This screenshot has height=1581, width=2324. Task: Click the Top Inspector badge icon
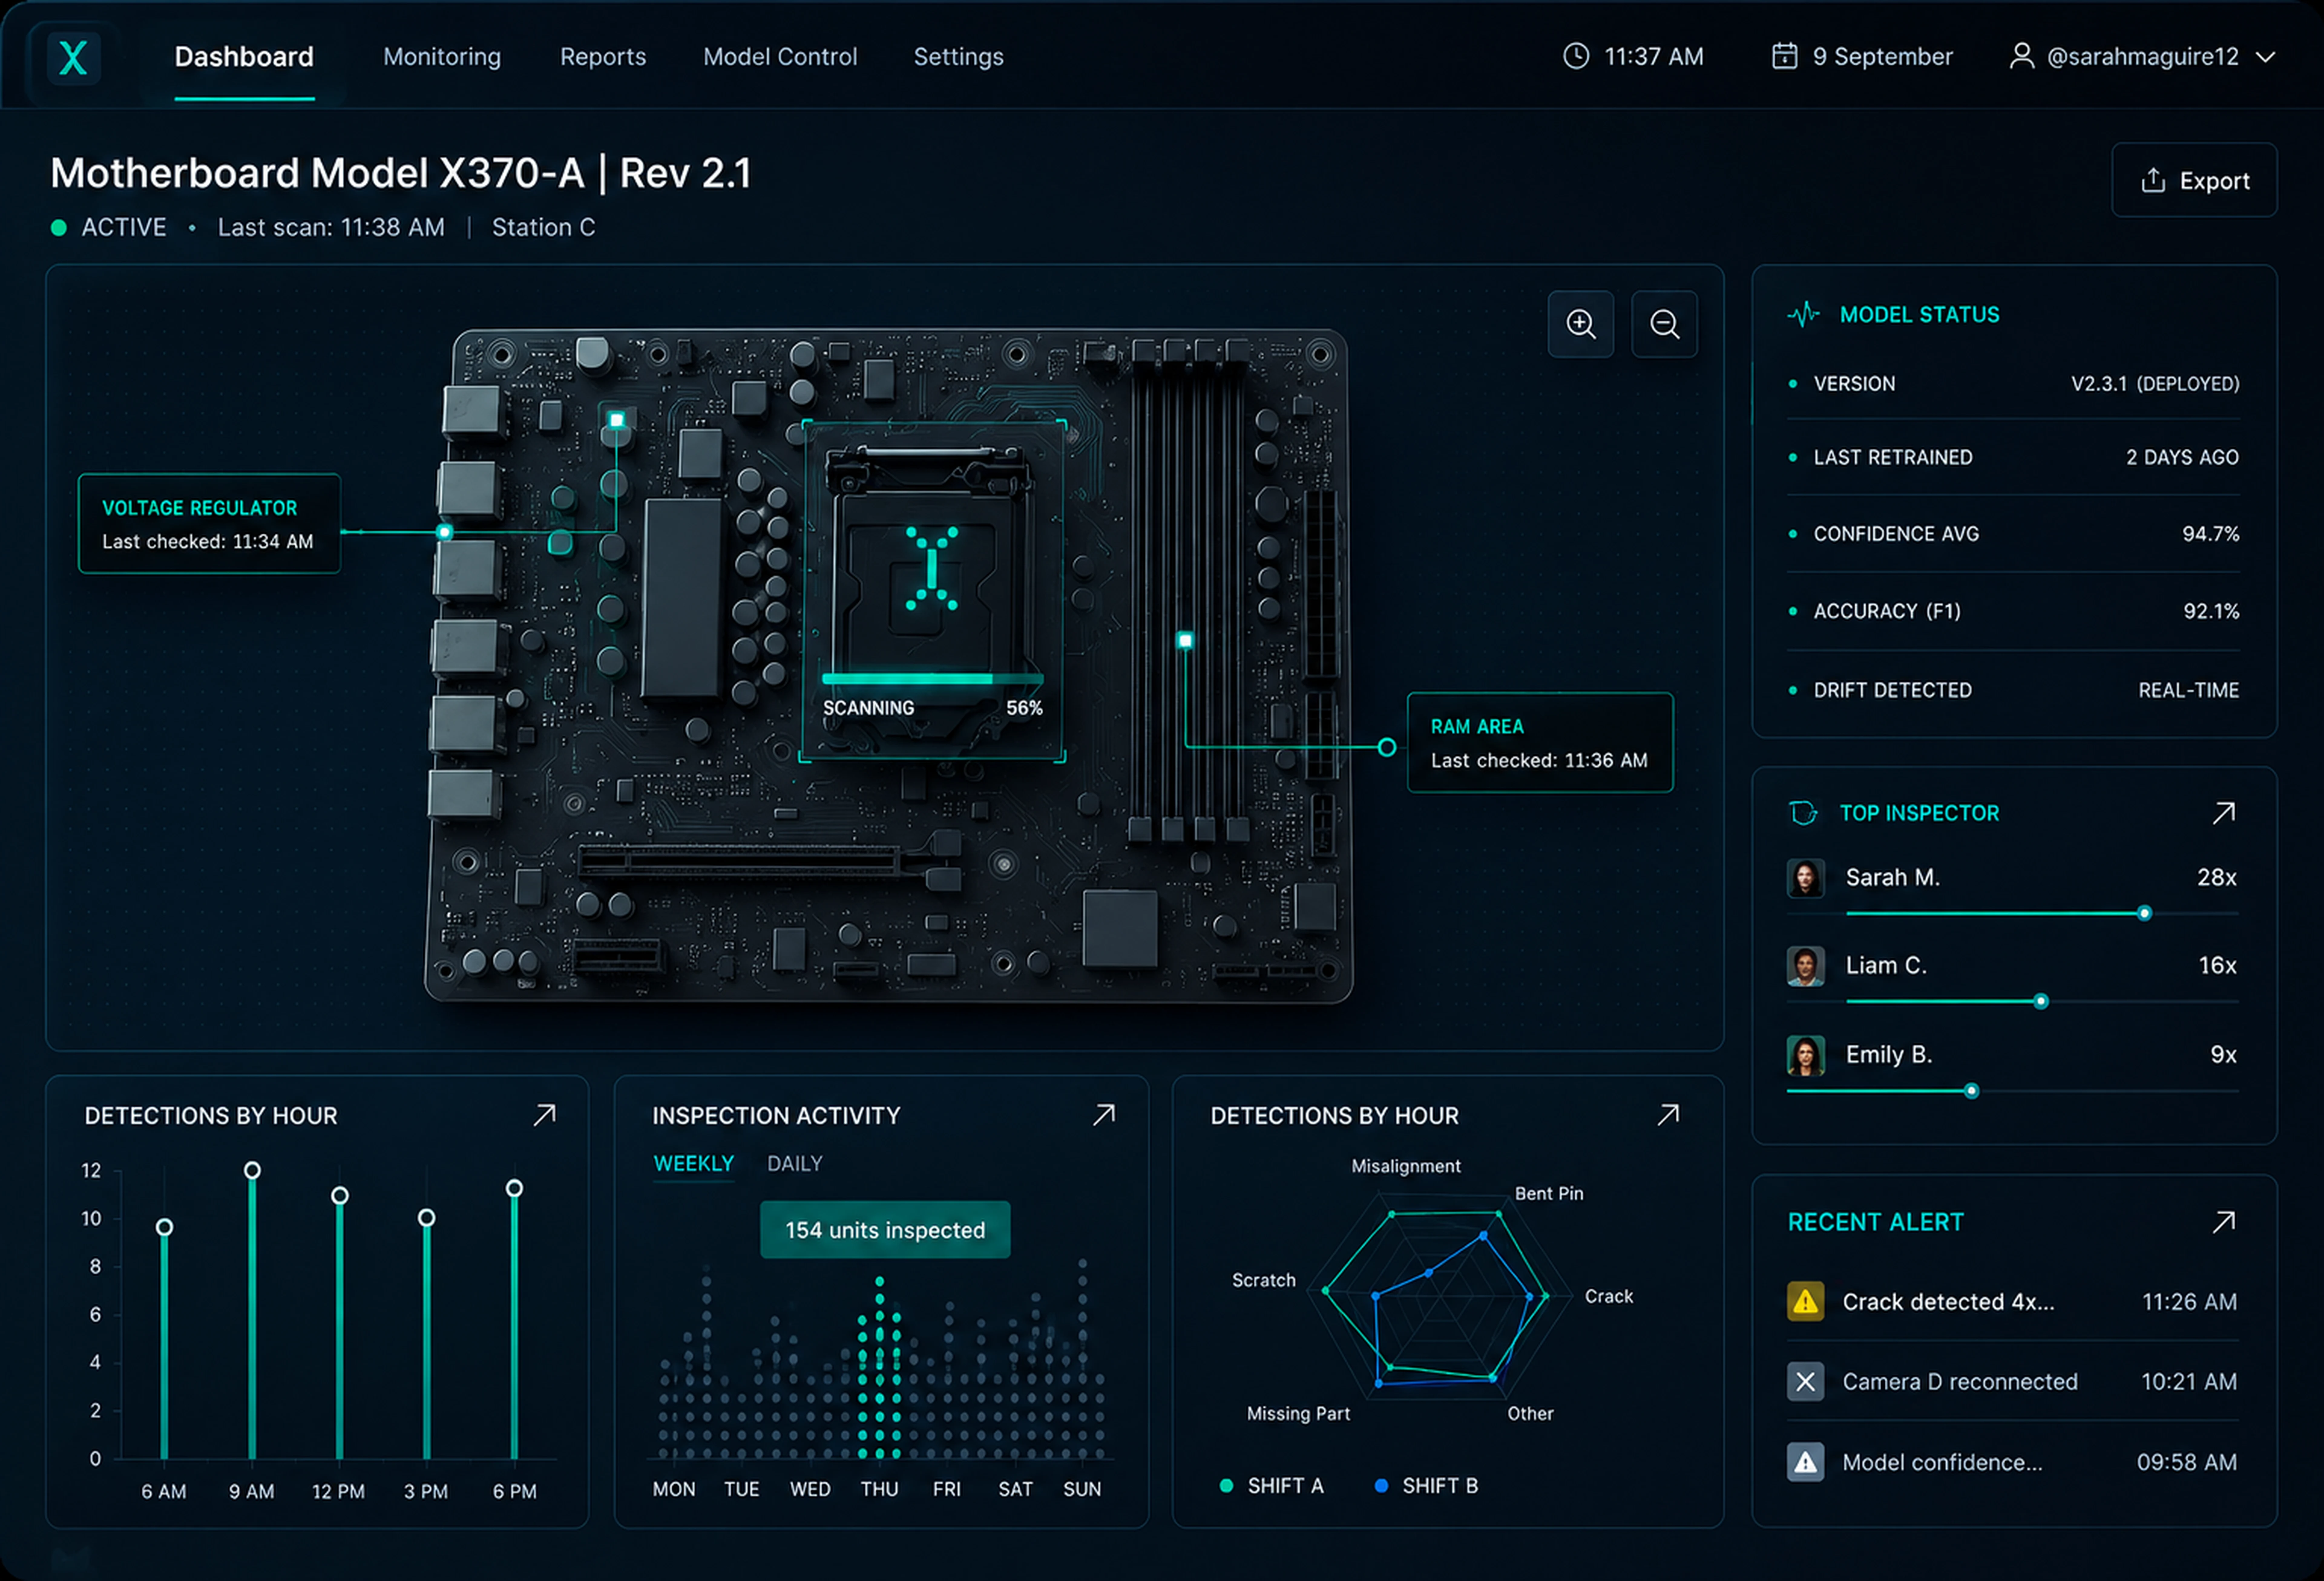click(x=1803, y=813)
